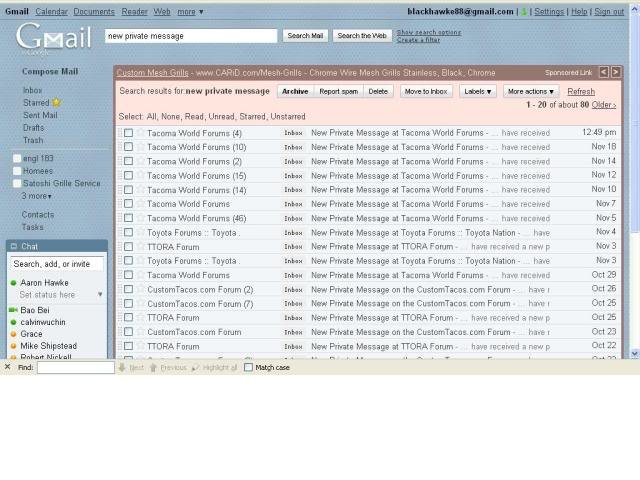Click the Gmail logo

click(x=53, y=39)
